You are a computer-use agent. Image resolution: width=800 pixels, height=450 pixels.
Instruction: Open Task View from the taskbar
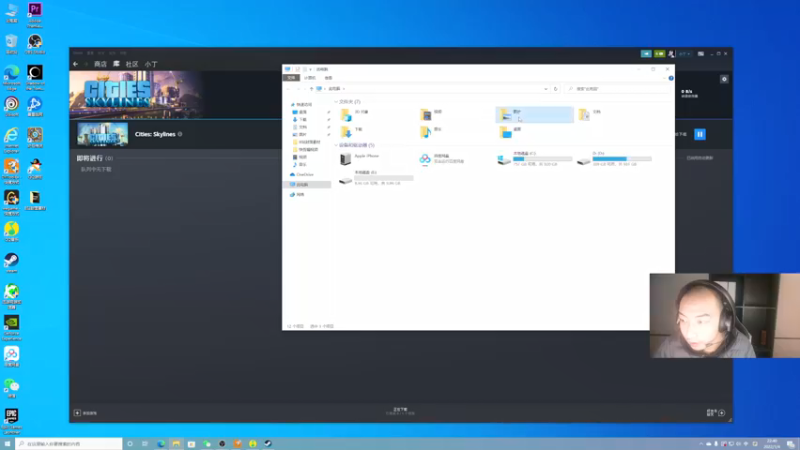[145, 443]
